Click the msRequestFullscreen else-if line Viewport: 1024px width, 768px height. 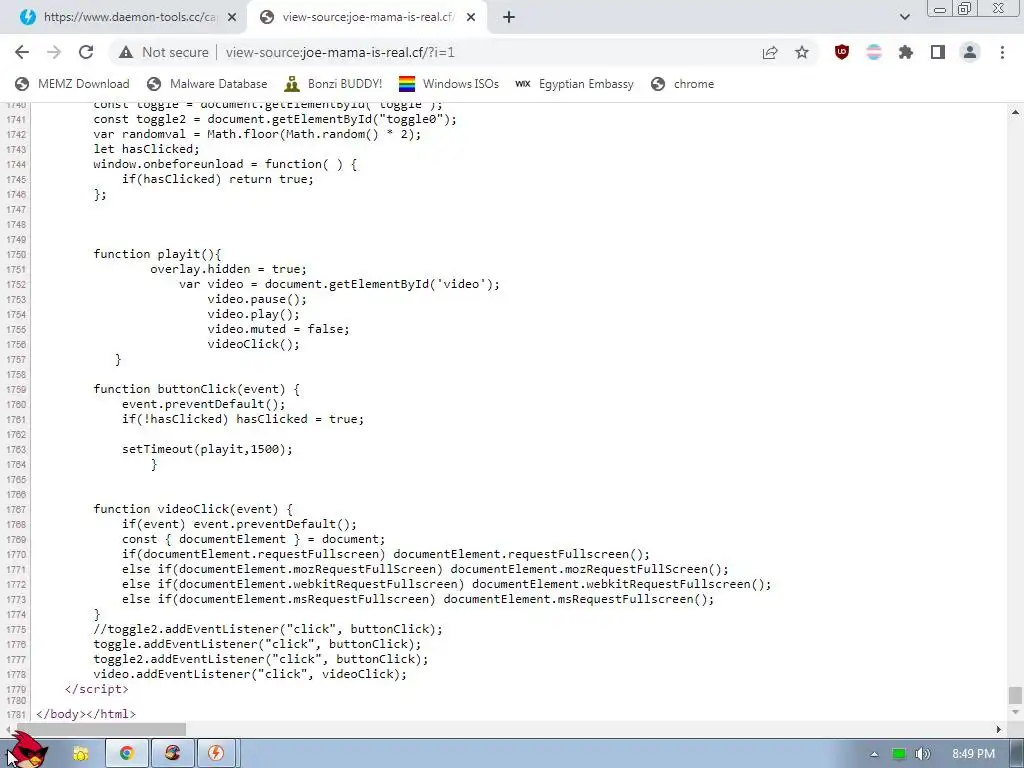(x=418, y=600)
